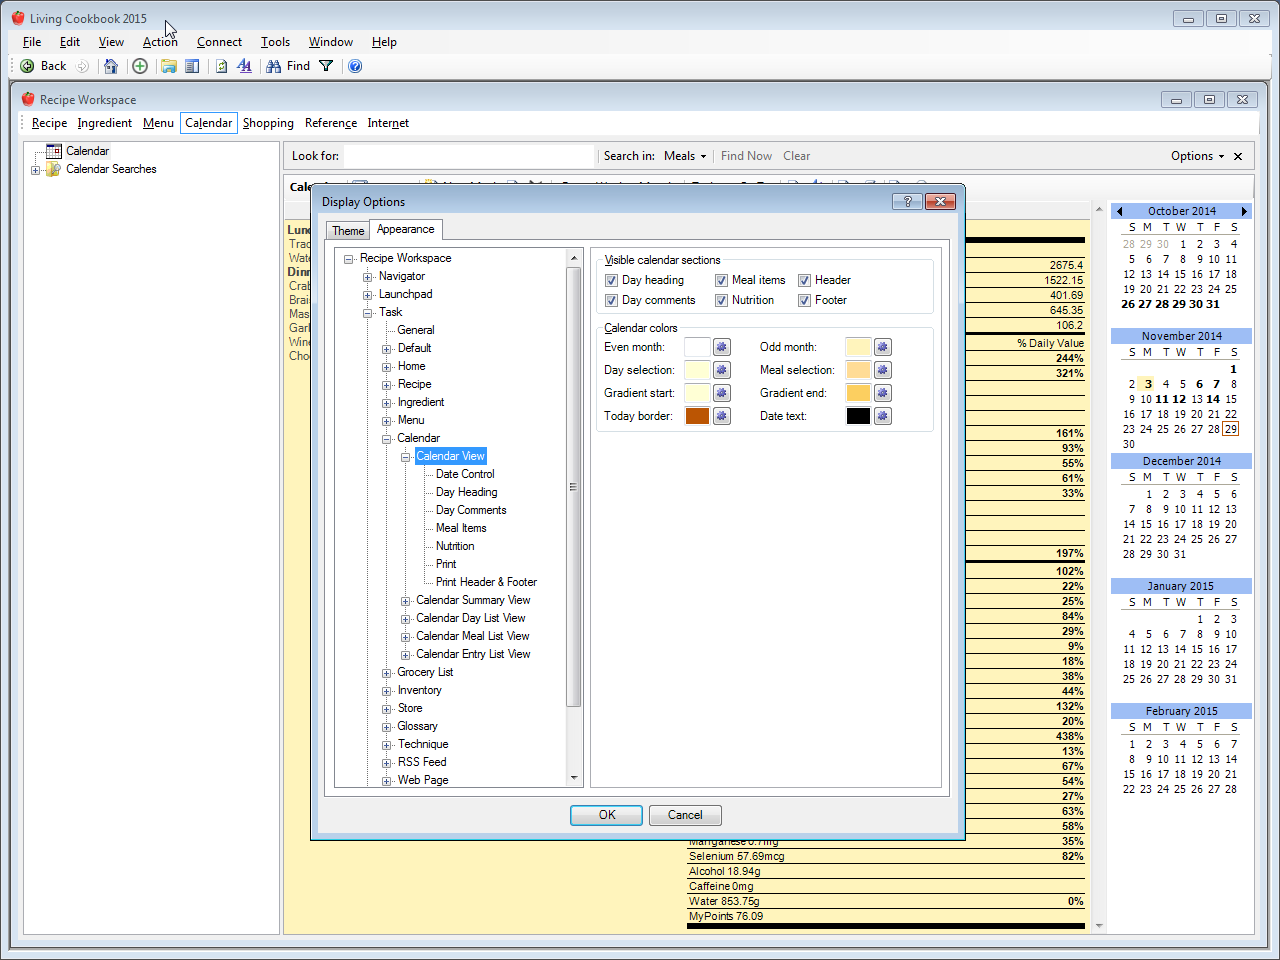Viewport: 1280px width, 960px height.
Task: Open the Options dropdown in search bar
Action: [x=1198, y=156]
